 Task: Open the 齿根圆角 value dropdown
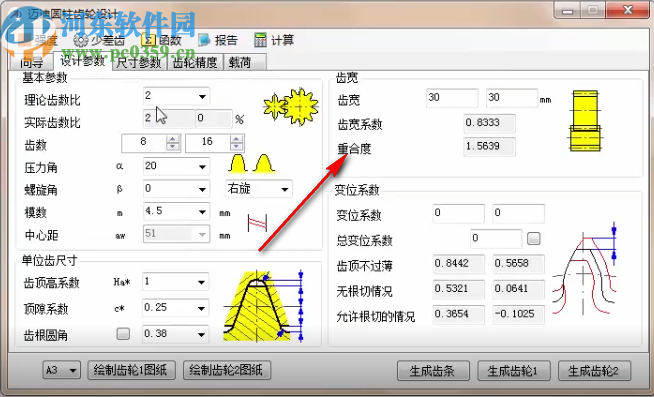pyautogui.click(x=201, y=334)
